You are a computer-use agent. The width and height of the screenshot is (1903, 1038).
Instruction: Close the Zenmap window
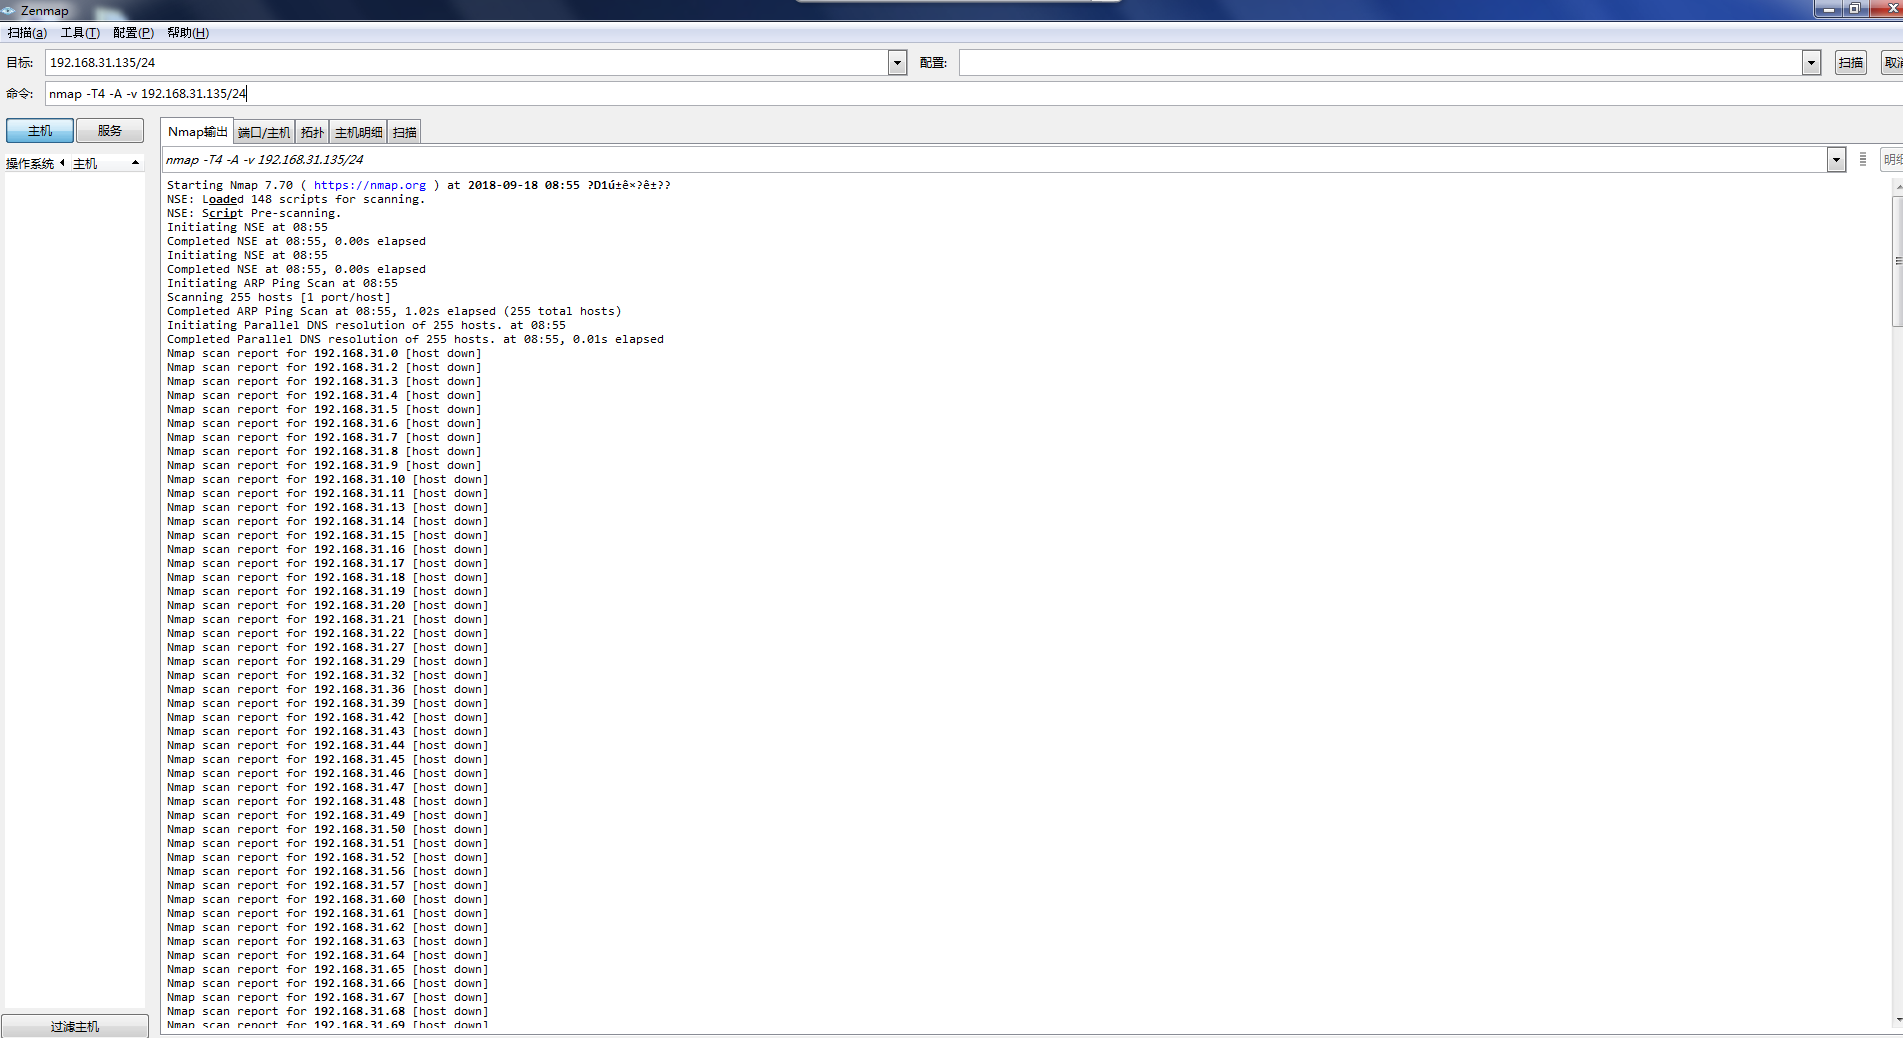(x=1887, y=9)
